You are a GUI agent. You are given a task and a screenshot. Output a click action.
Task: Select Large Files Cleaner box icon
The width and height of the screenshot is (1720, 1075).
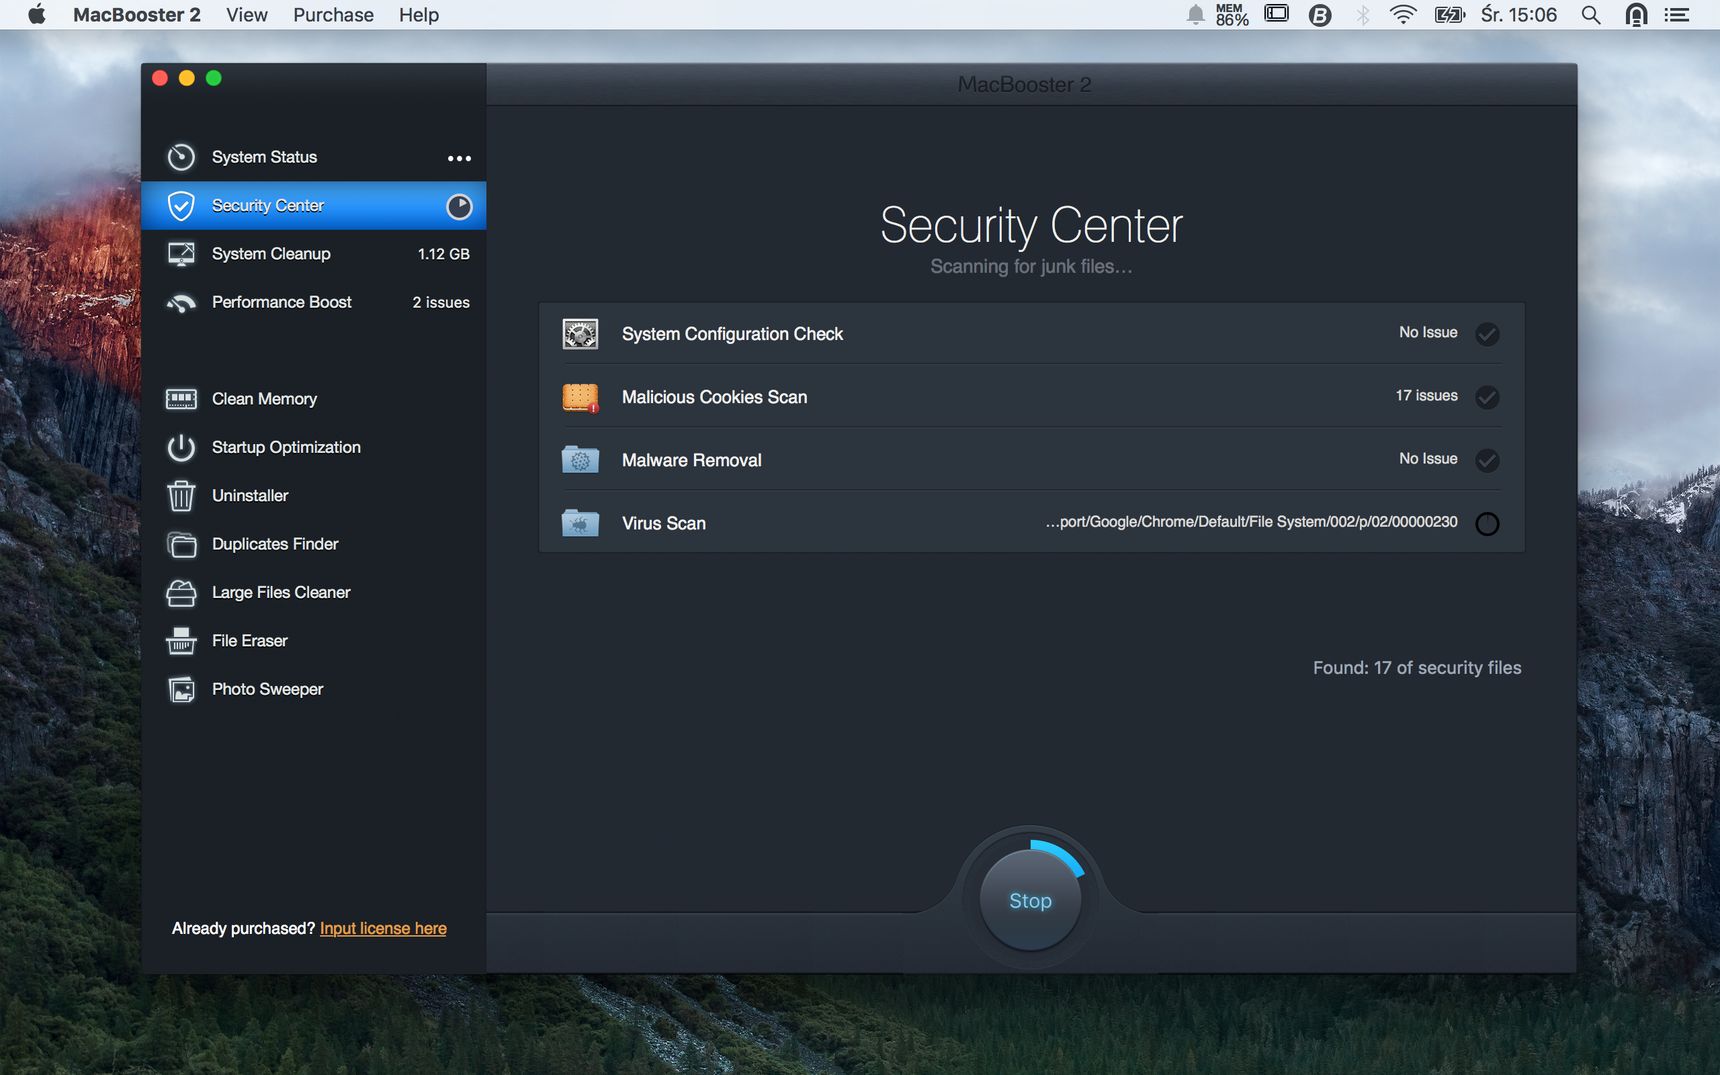(x=181, y=593)
